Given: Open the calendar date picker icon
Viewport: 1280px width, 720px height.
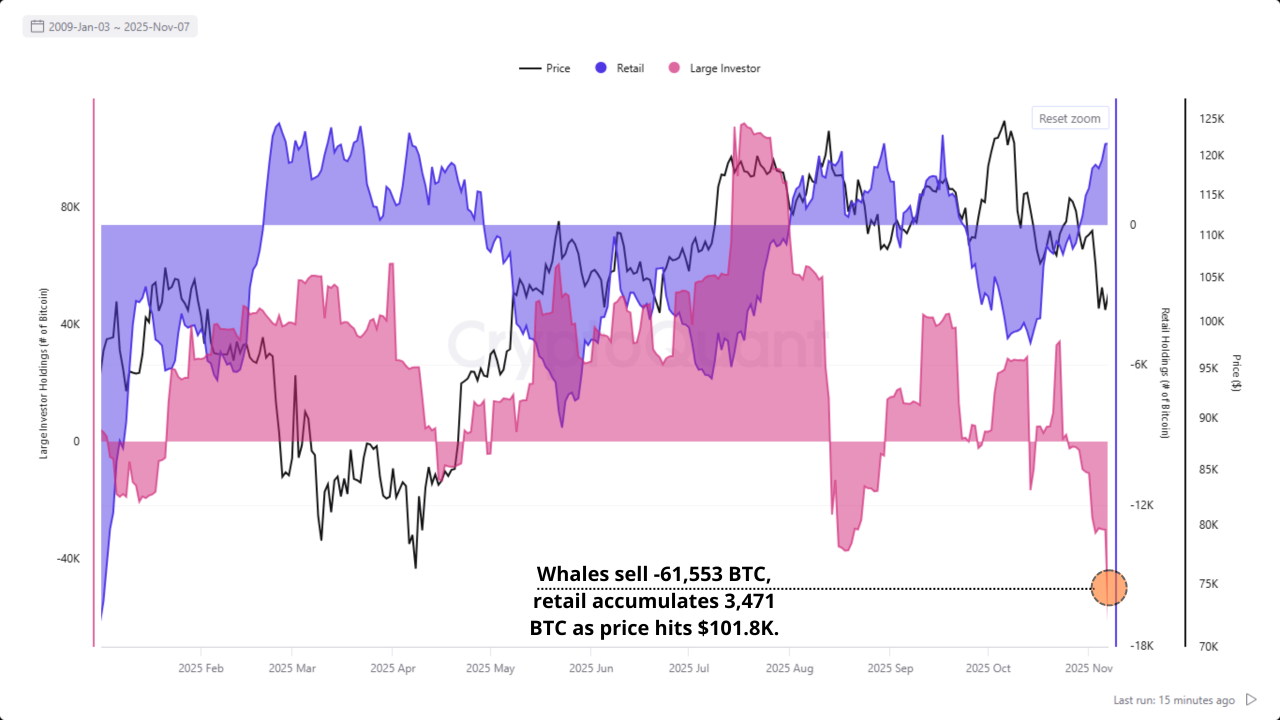Looking at the screenshot, I should [38, 27].
